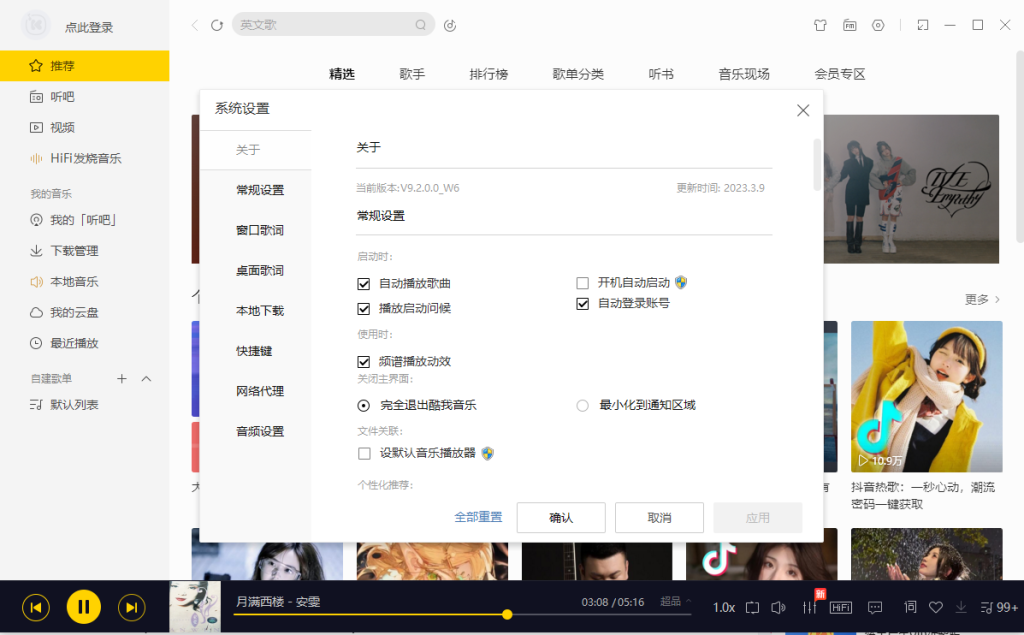Pause the current song
The image size is (1024, 635).
84,607
